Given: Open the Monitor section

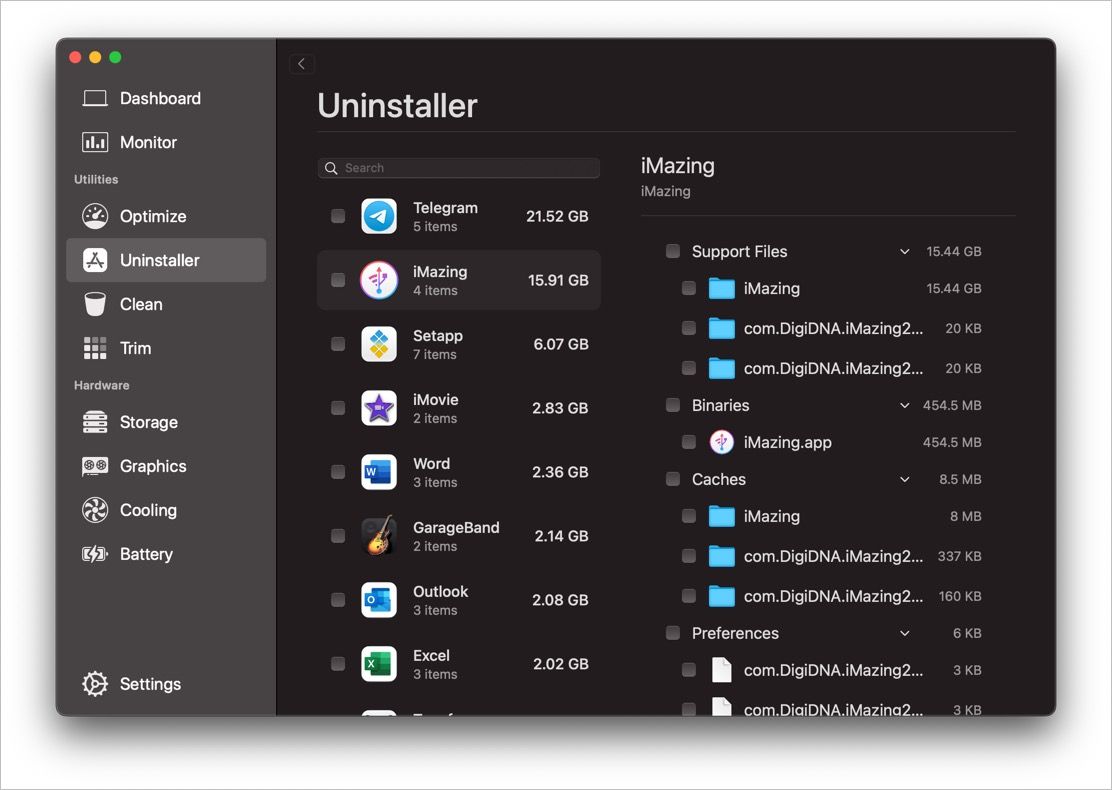Looking at the screenshot, I should pyautogui.click(x=166, y=142).
